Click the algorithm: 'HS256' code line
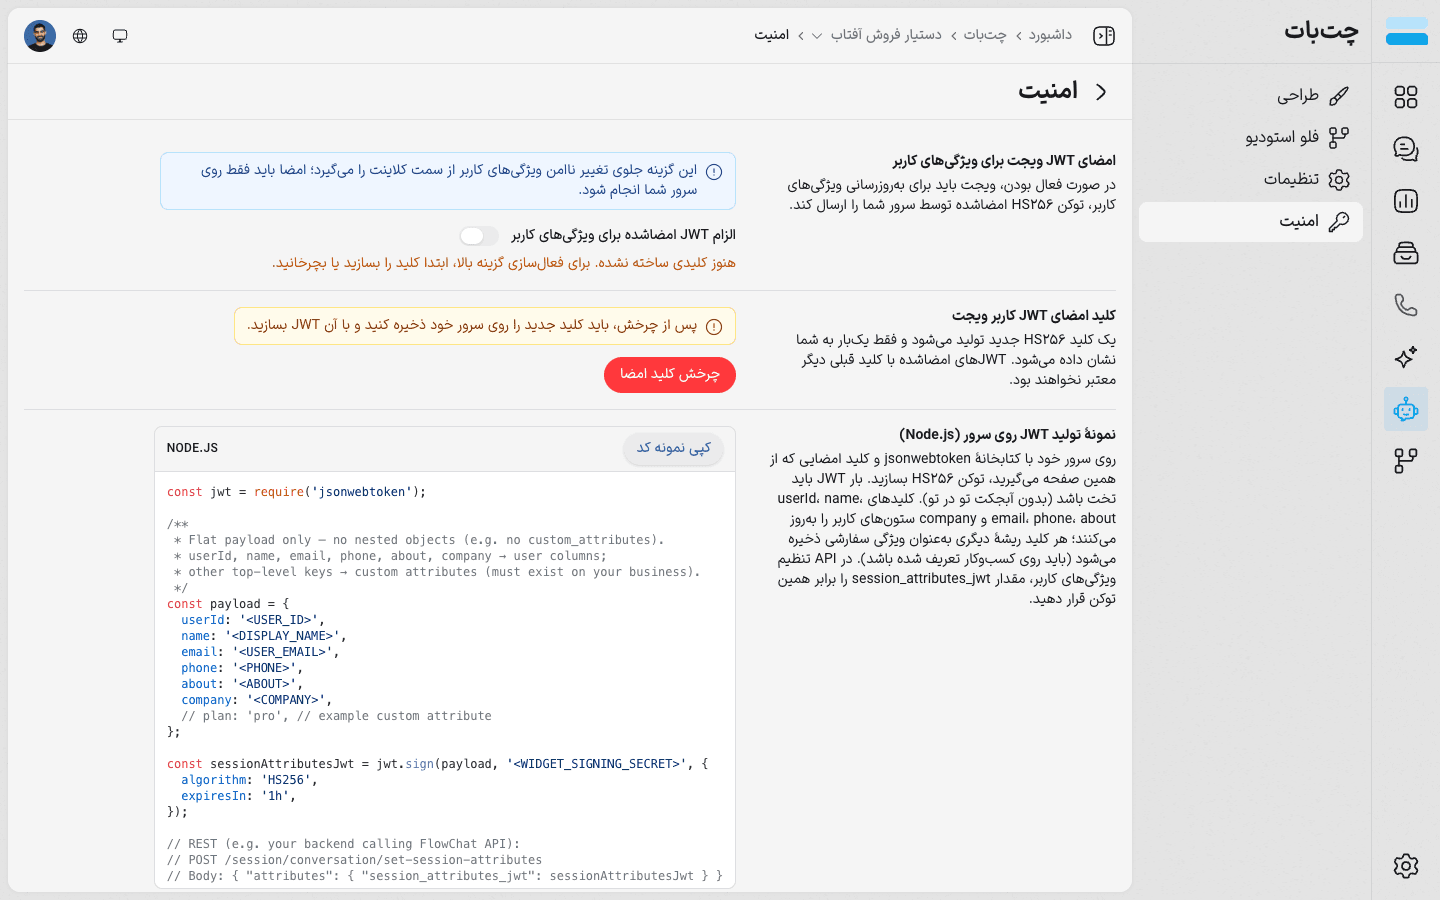The width and height of the screenshot is (1440, 900). (x=249, y=780)
